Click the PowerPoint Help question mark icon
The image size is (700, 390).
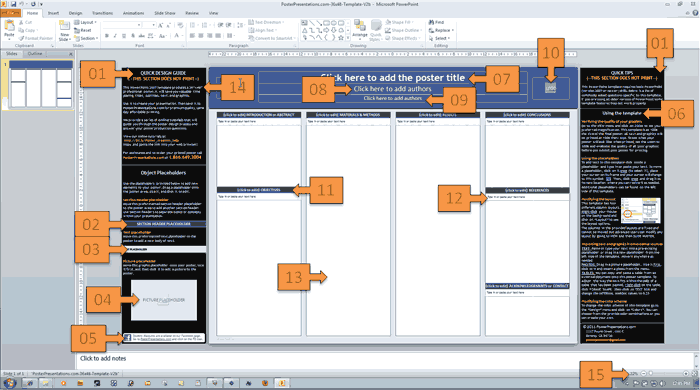click(696, 13)
